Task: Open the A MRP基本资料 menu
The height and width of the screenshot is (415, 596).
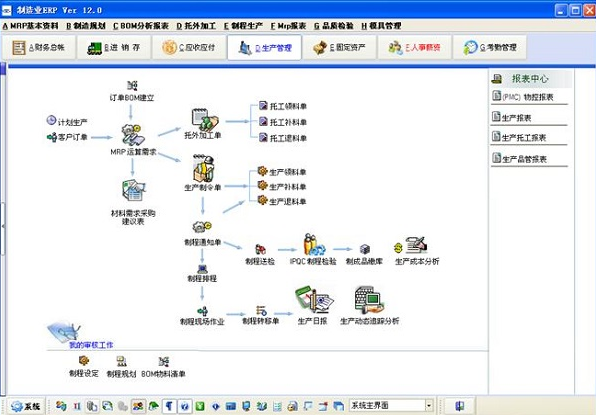Action: pyautogui.click(x=30, y=26)
